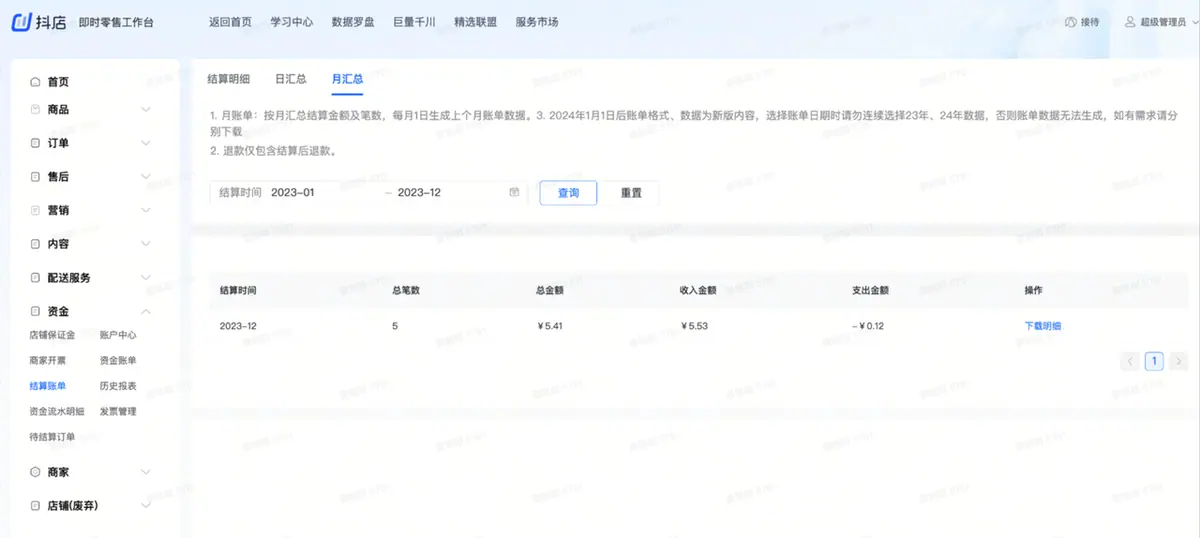Image resolution: width=1200 pixels, height=538 pixels.
Task: Click the 首页 home icon in sidebar
Action: 36,82
